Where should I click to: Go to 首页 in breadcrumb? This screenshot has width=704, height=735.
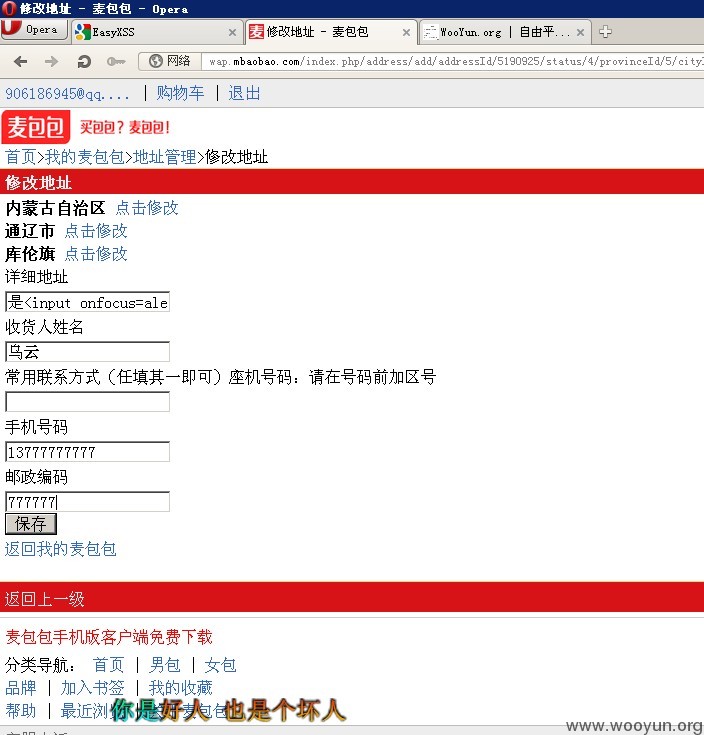[x=21, y=157]
